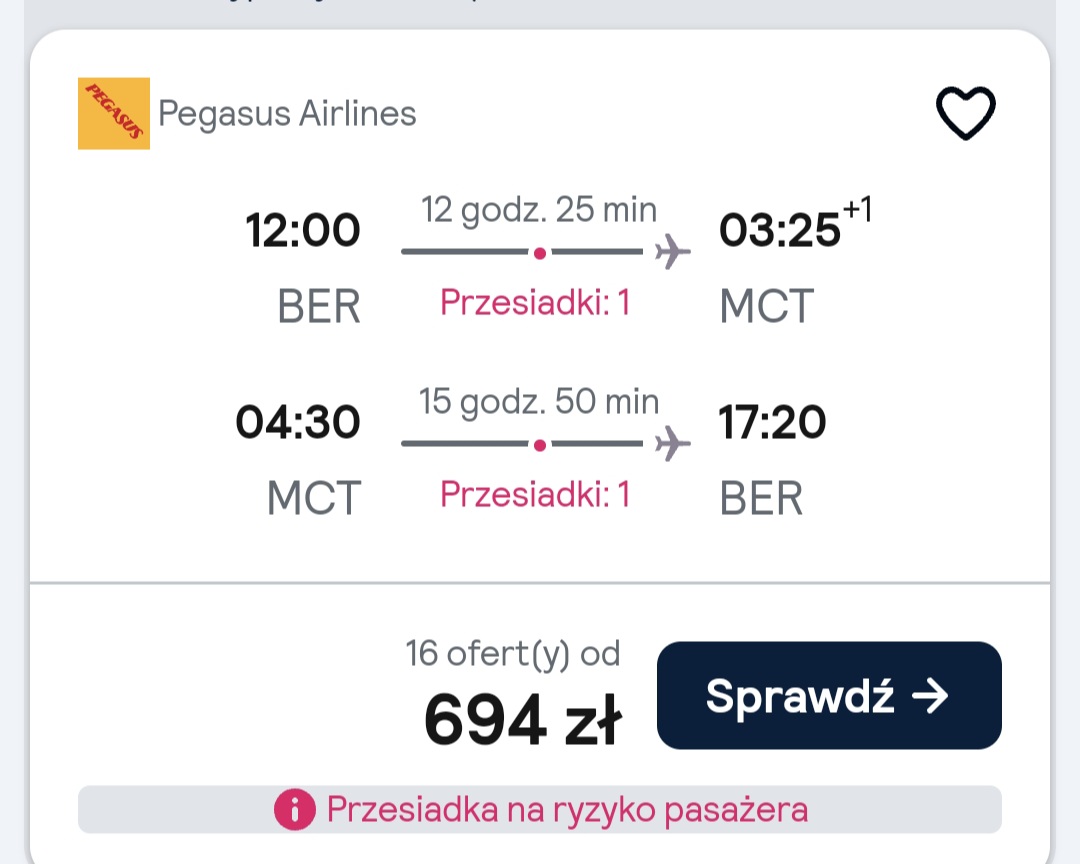Viewport: 1080px width, 864px height.
Task: Click the 04:30 return departure time
Action: pyautogui.click(x=298, y=422)
